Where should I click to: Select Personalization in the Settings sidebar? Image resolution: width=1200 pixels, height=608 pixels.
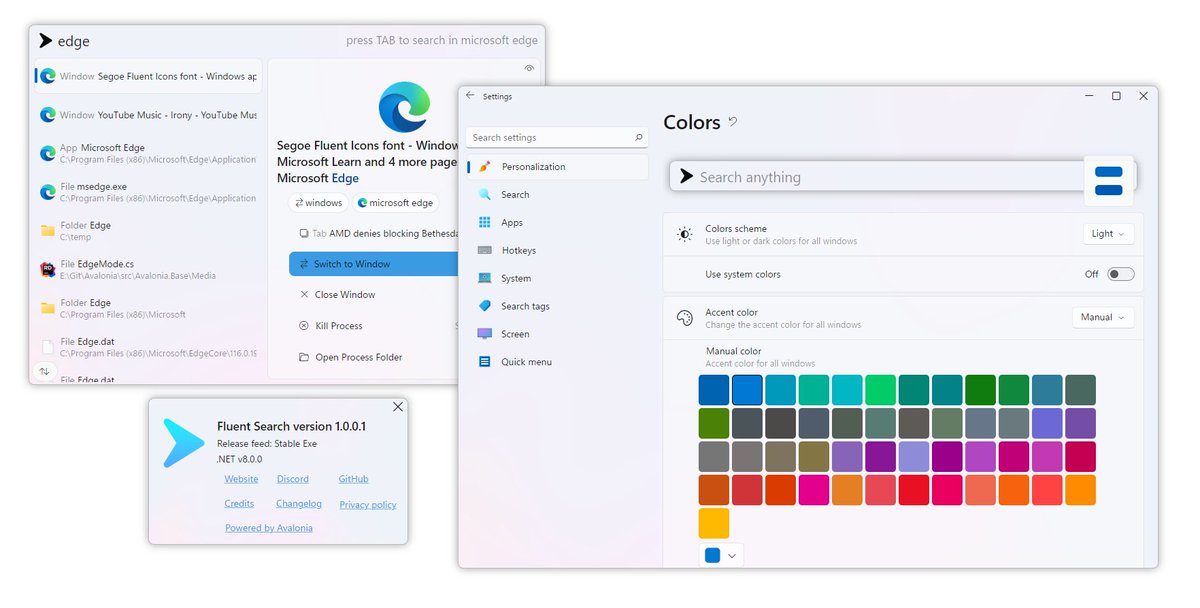[x=557, y=167]
